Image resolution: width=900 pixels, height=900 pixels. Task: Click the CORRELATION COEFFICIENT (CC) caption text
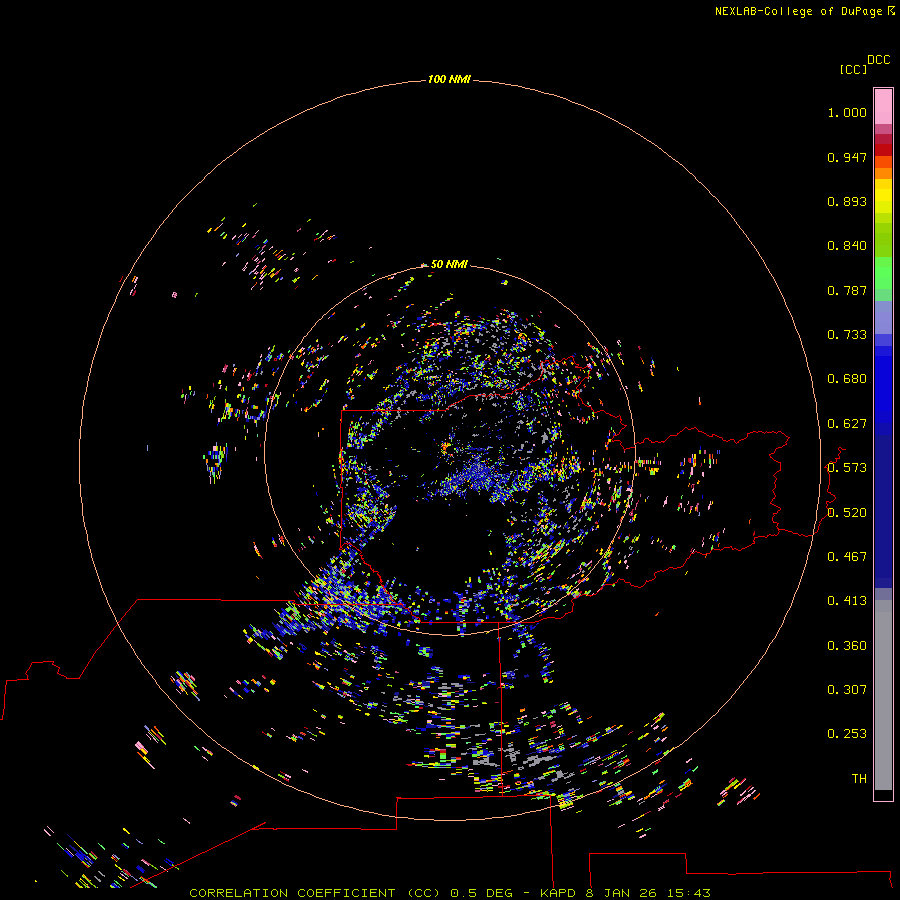[315, 893]
